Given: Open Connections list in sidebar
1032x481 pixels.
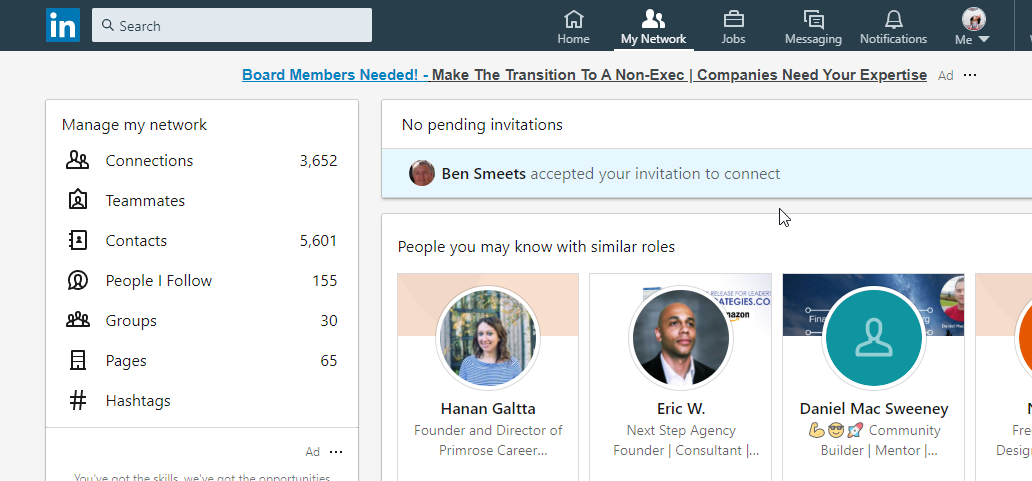Looking at the screenshot, I should 149,161.
